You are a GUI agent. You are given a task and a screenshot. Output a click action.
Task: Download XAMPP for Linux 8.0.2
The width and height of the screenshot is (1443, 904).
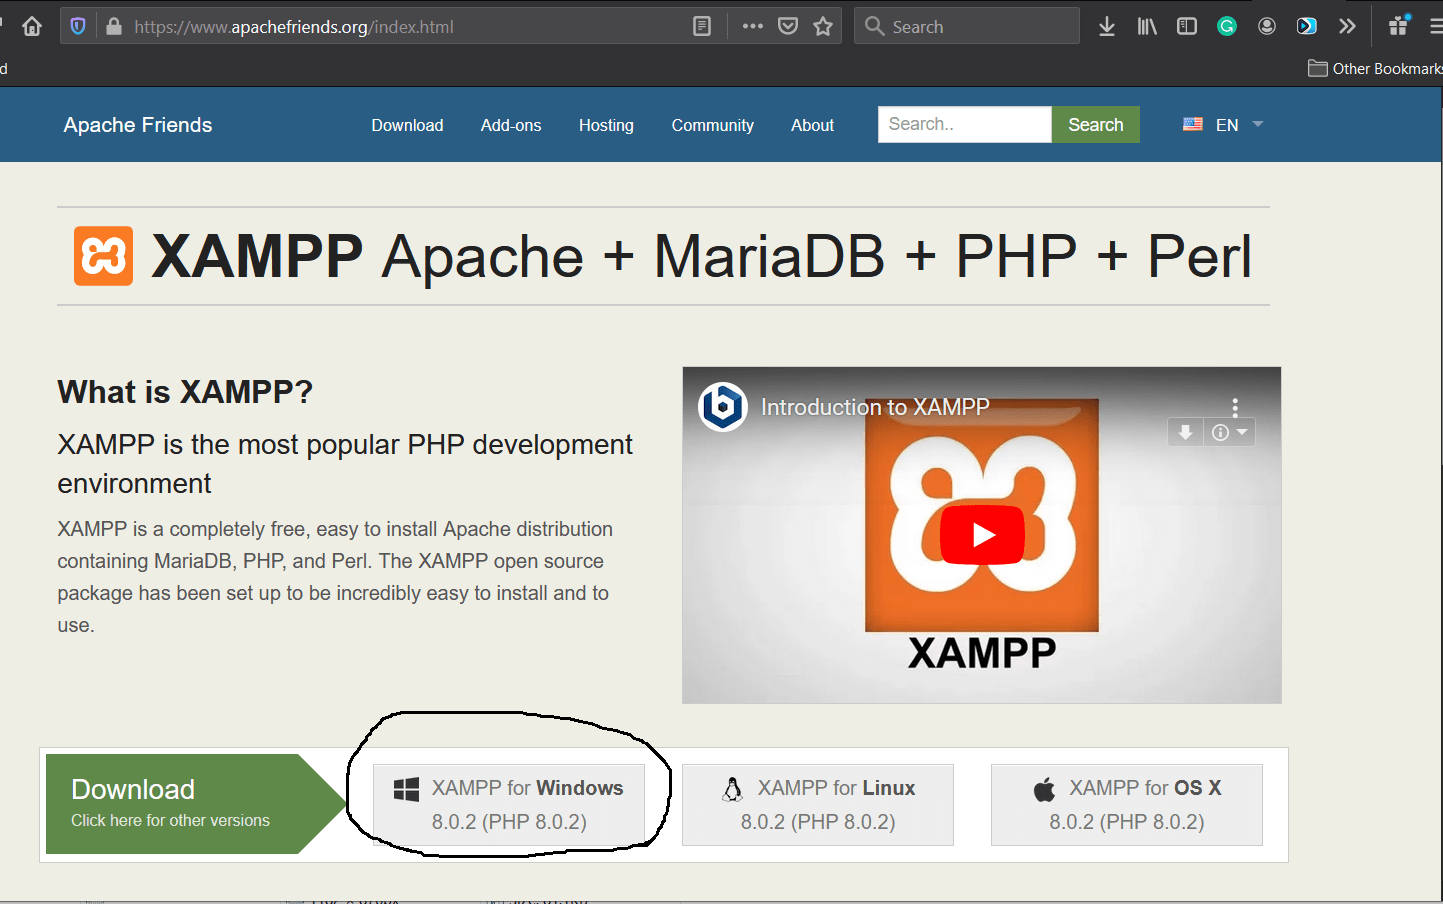pyautogui.click(x=818, y=805)
